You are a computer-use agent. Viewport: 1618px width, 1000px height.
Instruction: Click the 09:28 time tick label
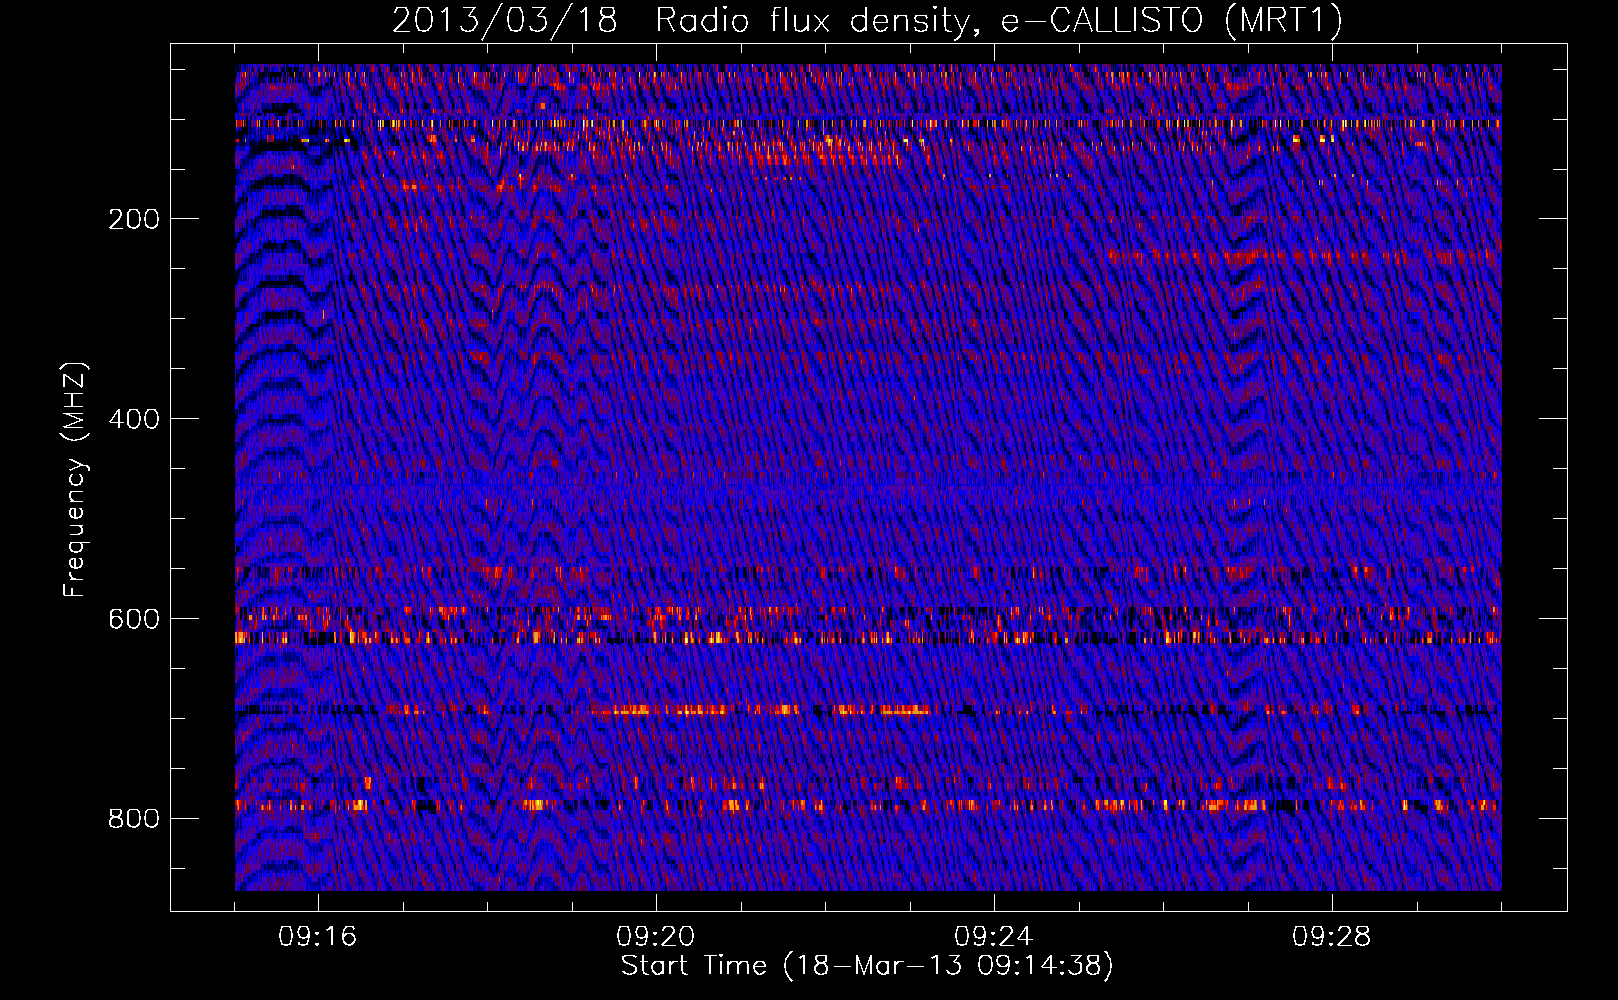click(x=1332, y=937)
